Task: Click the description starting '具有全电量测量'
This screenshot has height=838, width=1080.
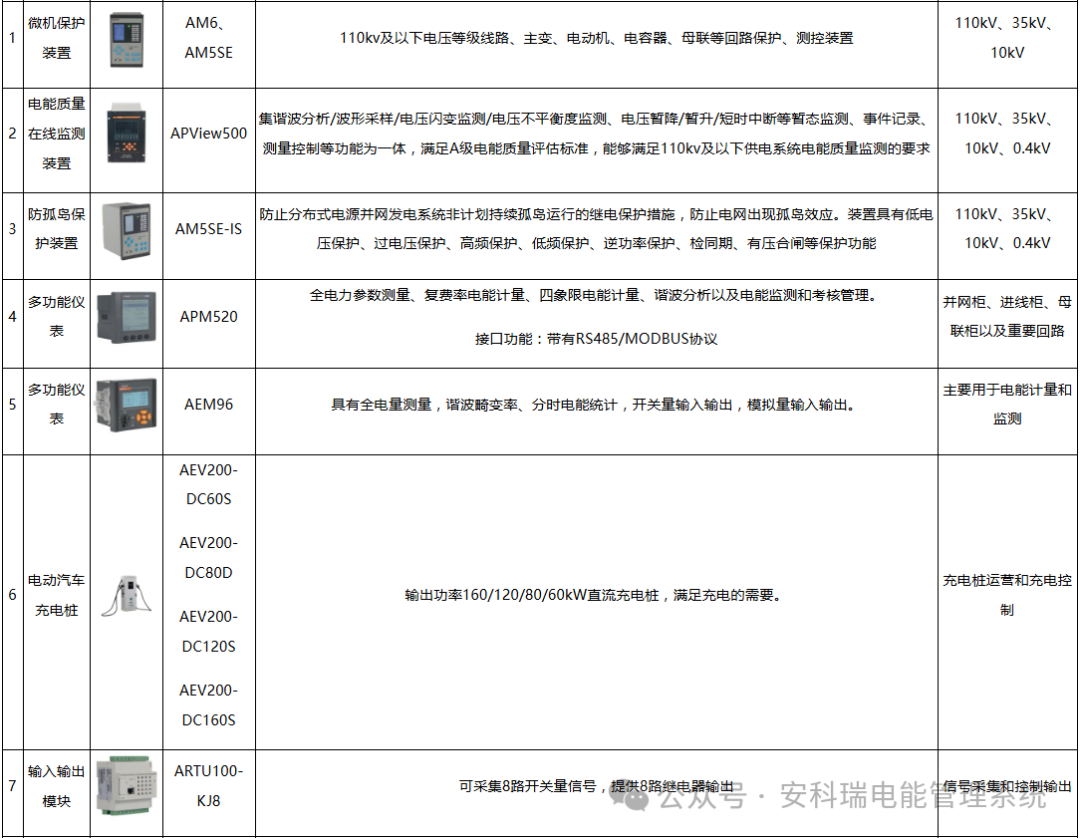Action: click(x=596, y=405)
